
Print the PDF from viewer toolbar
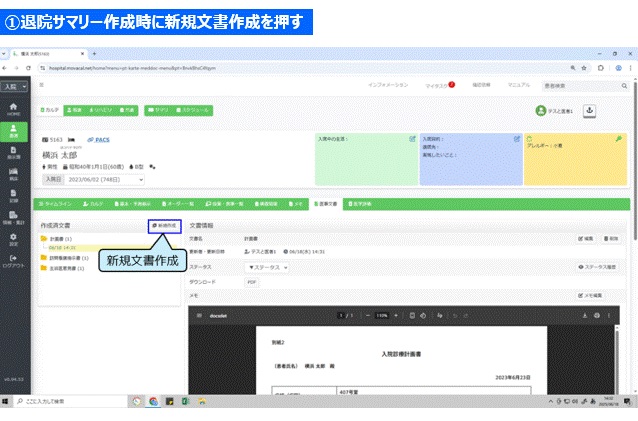(x=597, y=316)
